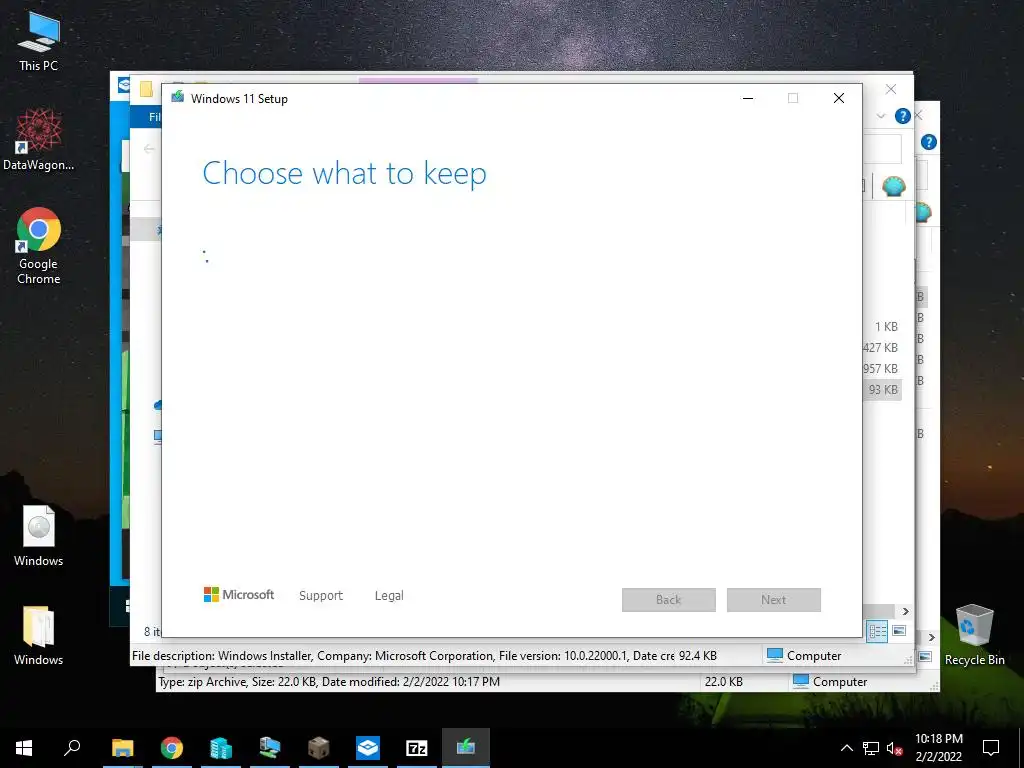The height and width of the screenshot is (768, 1024).
Task: Click the blue sandbox taskbar icon
Action: pos(368,747)
